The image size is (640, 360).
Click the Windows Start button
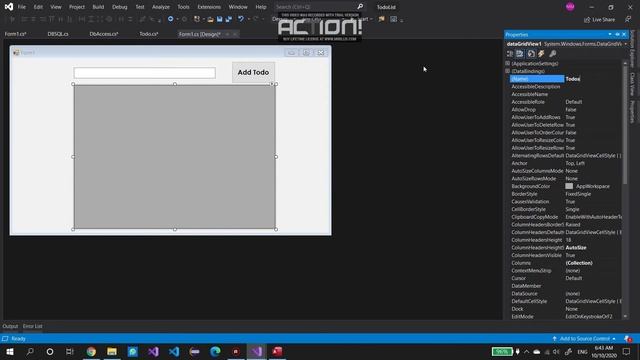(10, 351)
